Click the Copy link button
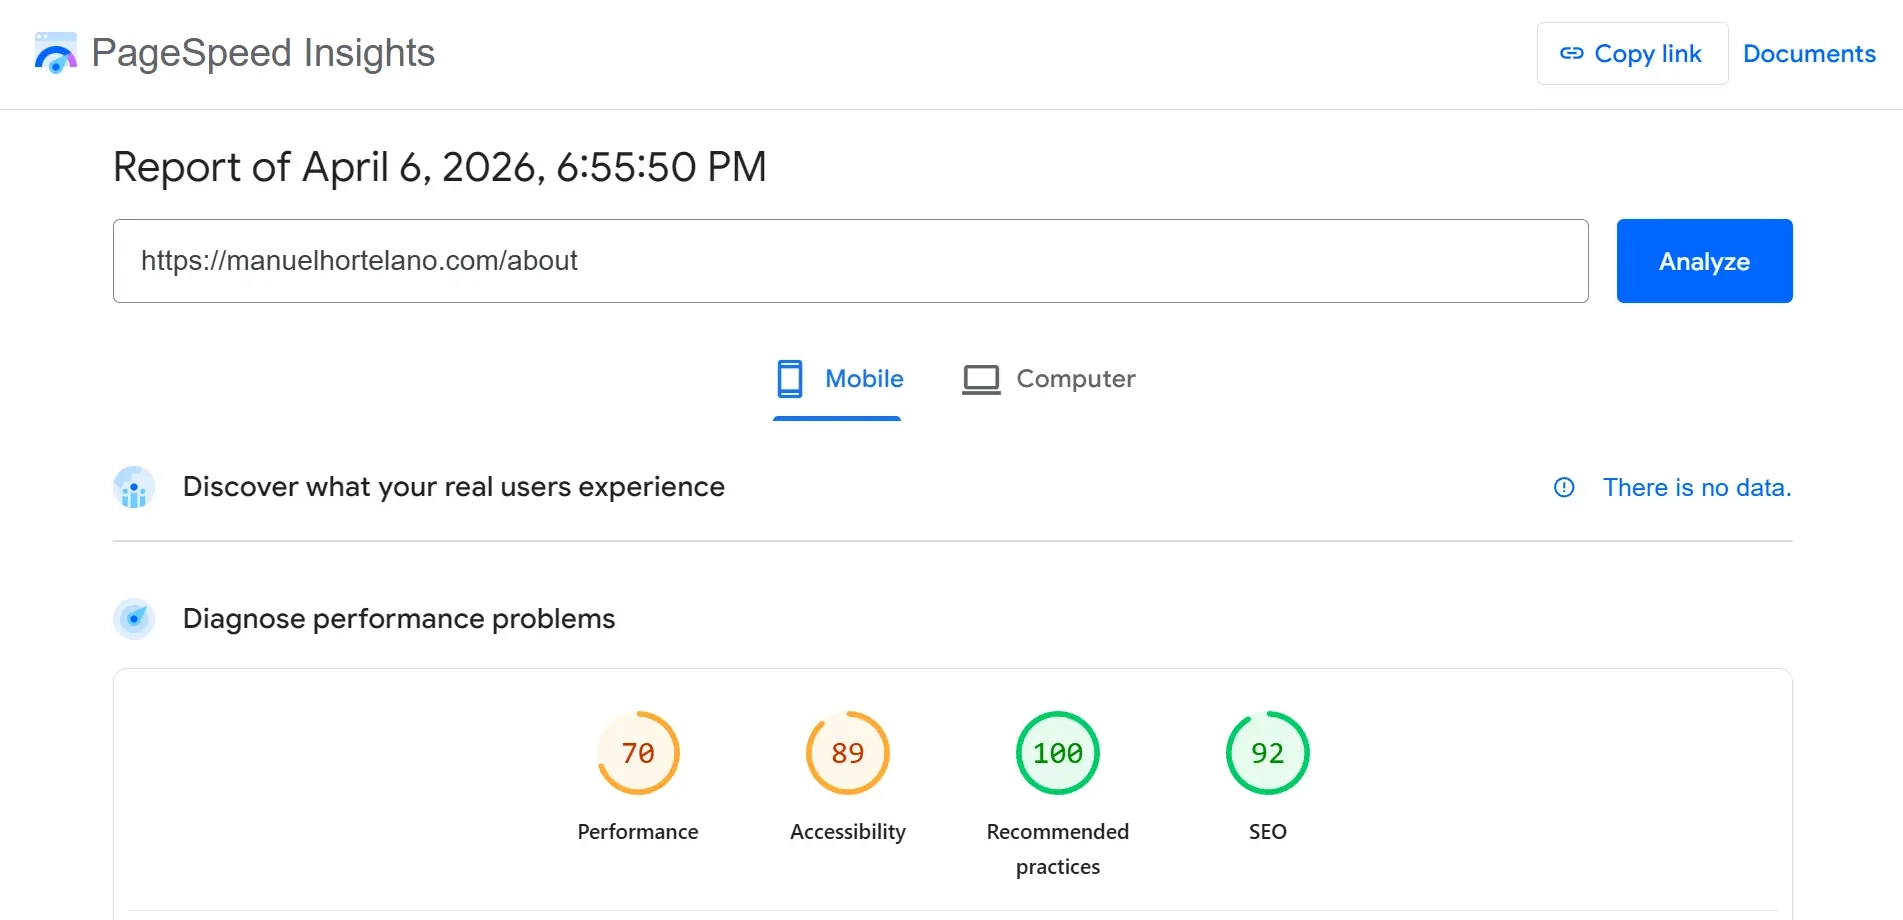Screen dimensions: 1903x920 (x=1631, y=53)
